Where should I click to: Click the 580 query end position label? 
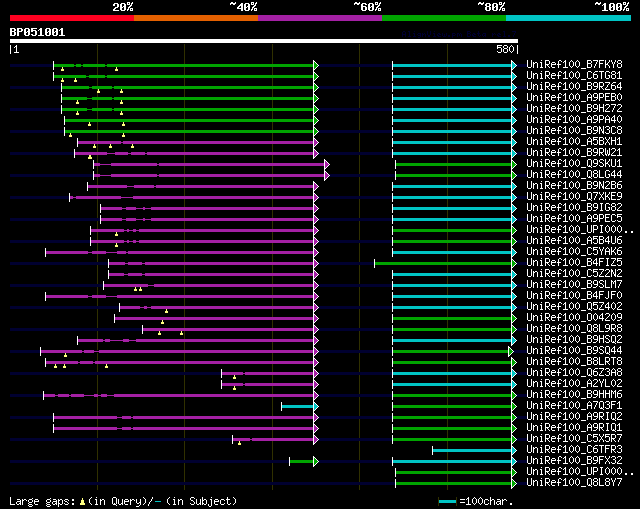click(505, 49)
